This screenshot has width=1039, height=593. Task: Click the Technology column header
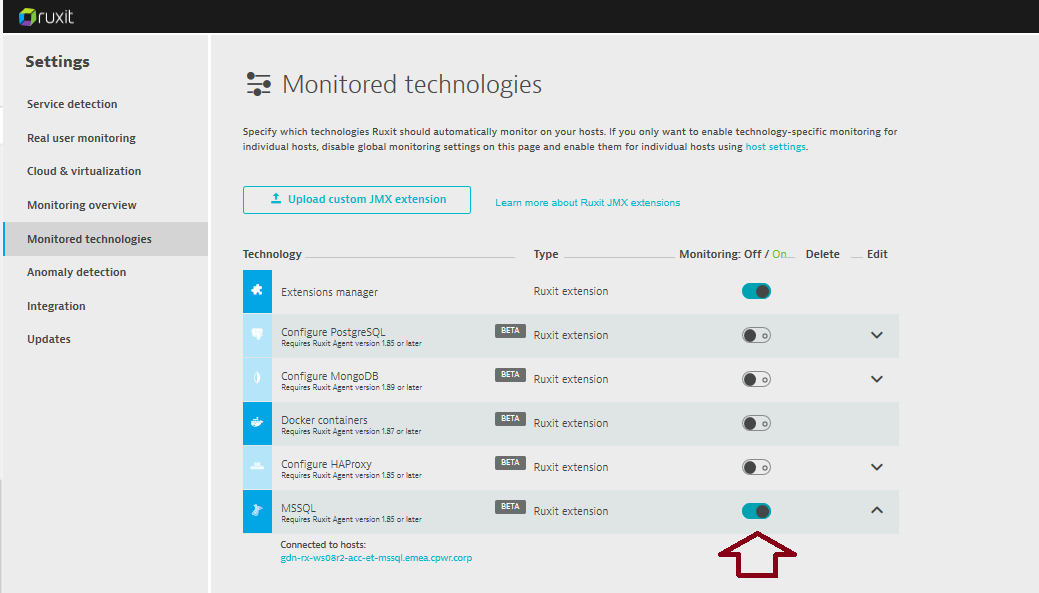click(272, 254)
